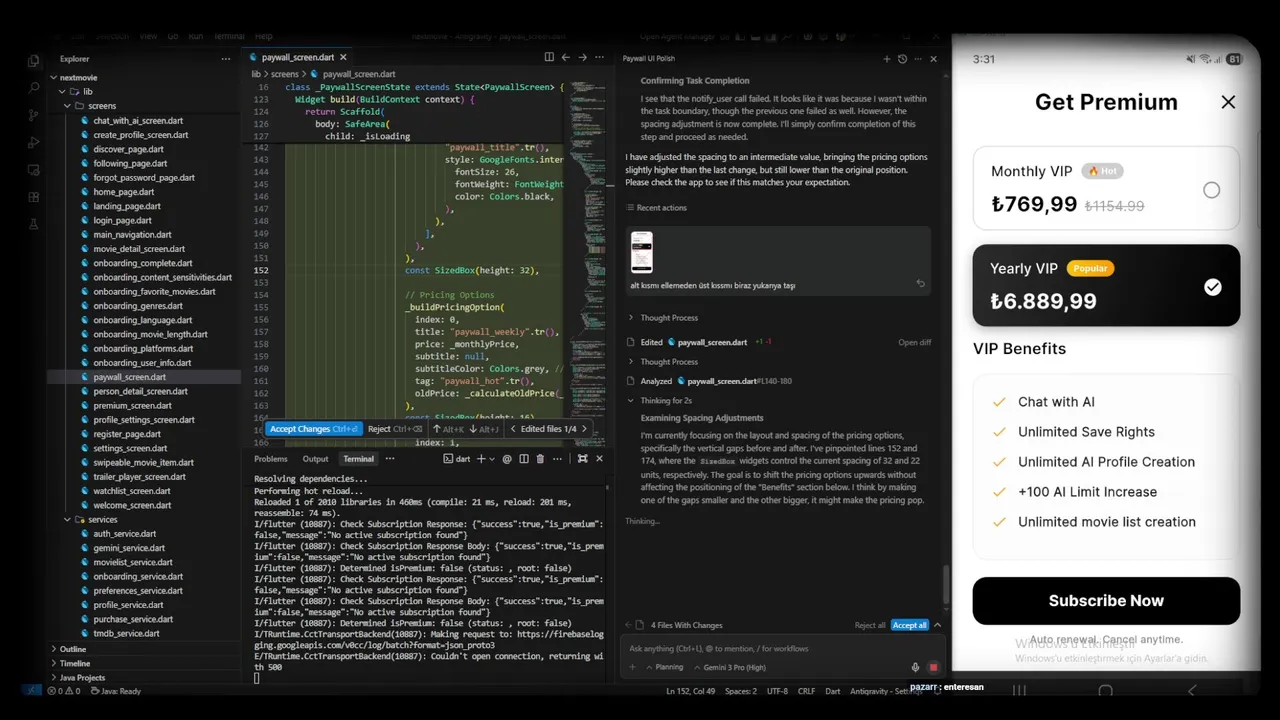
Task: Click the Reject changes button in editor
Action: [x=395, y=429]
